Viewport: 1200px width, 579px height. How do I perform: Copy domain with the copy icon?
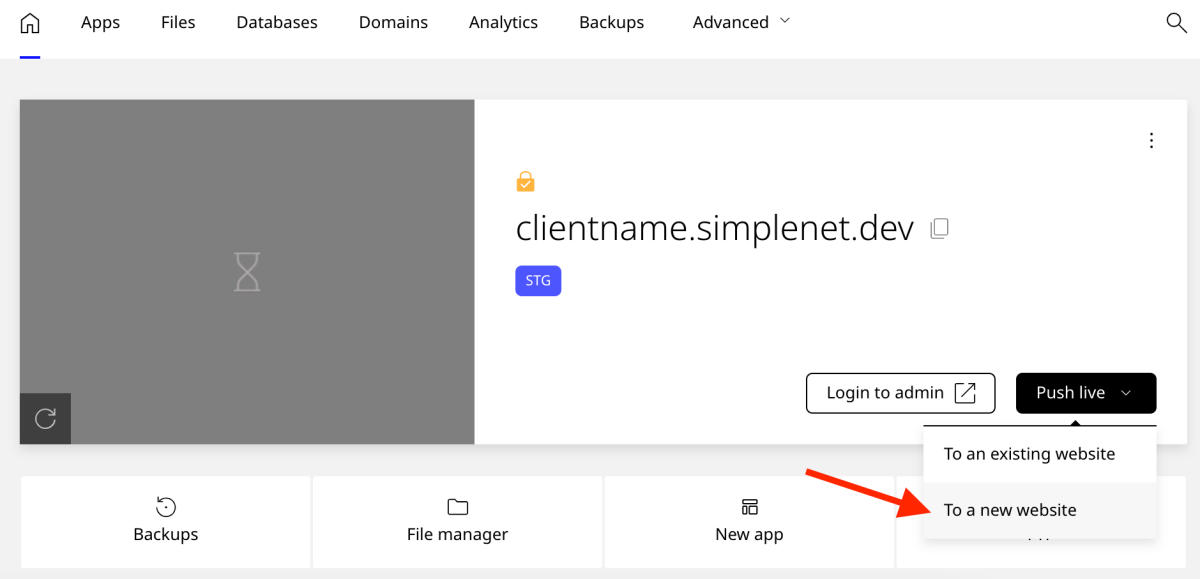coord(939,229)
